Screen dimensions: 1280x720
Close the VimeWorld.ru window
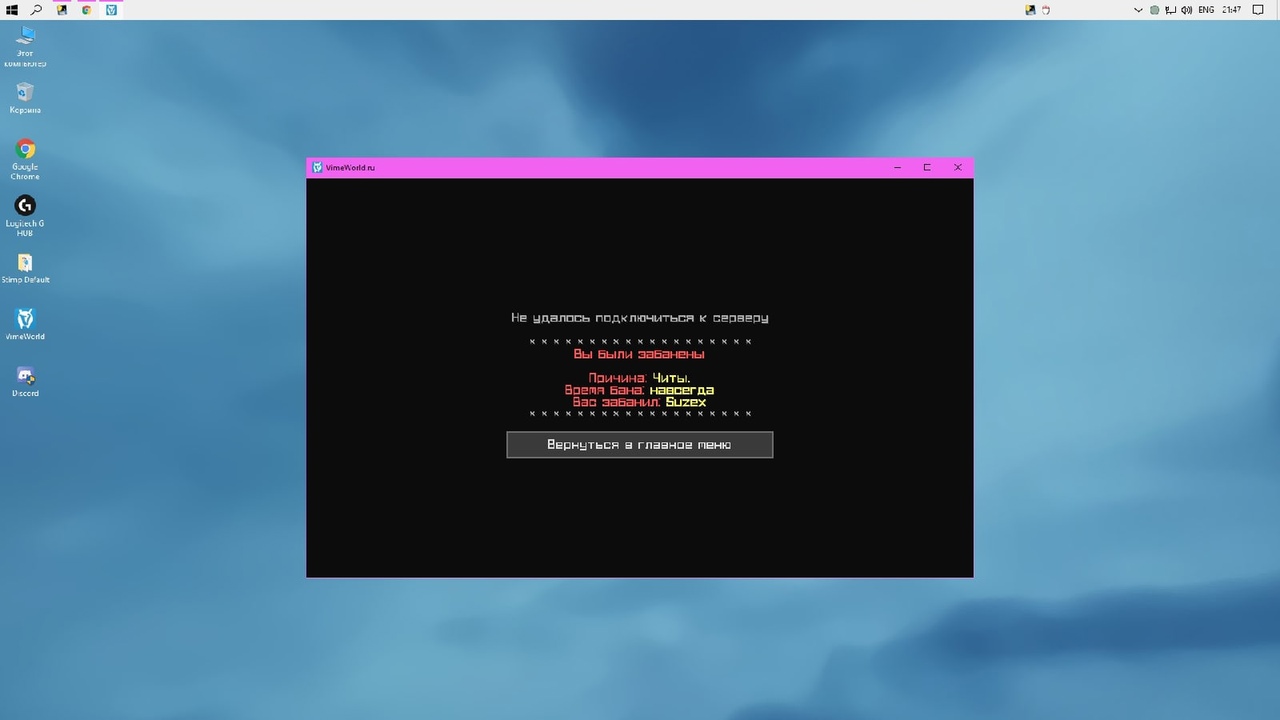click(x=957, y=167)
